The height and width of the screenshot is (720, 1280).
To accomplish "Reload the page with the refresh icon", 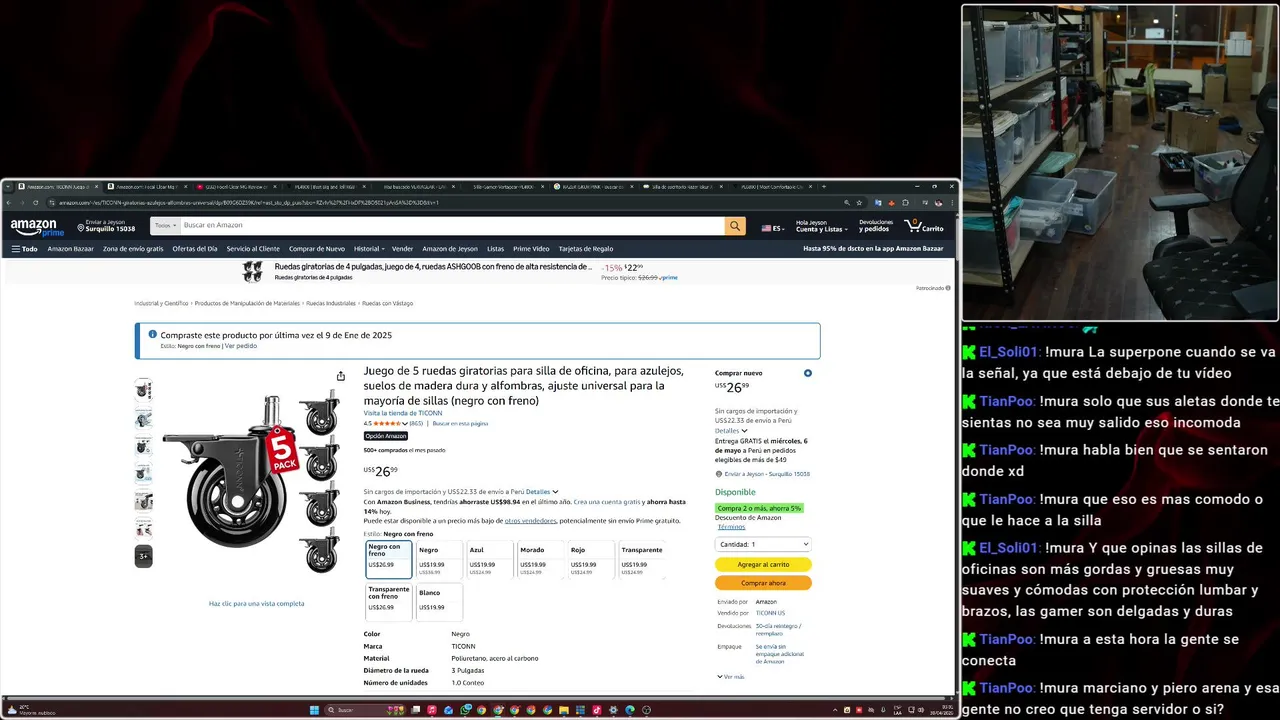I will pyautogui.click(x=35, y=203).
